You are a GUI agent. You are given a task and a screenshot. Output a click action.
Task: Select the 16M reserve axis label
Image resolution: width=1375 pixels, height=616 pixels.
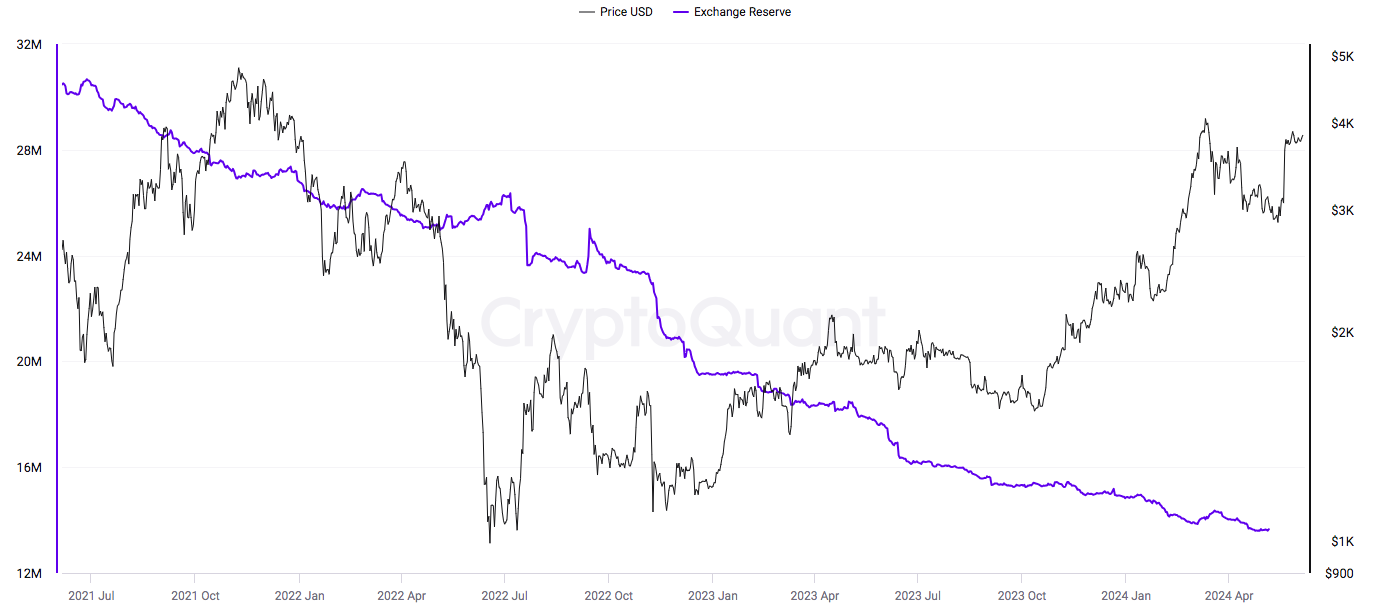(30, 468)
